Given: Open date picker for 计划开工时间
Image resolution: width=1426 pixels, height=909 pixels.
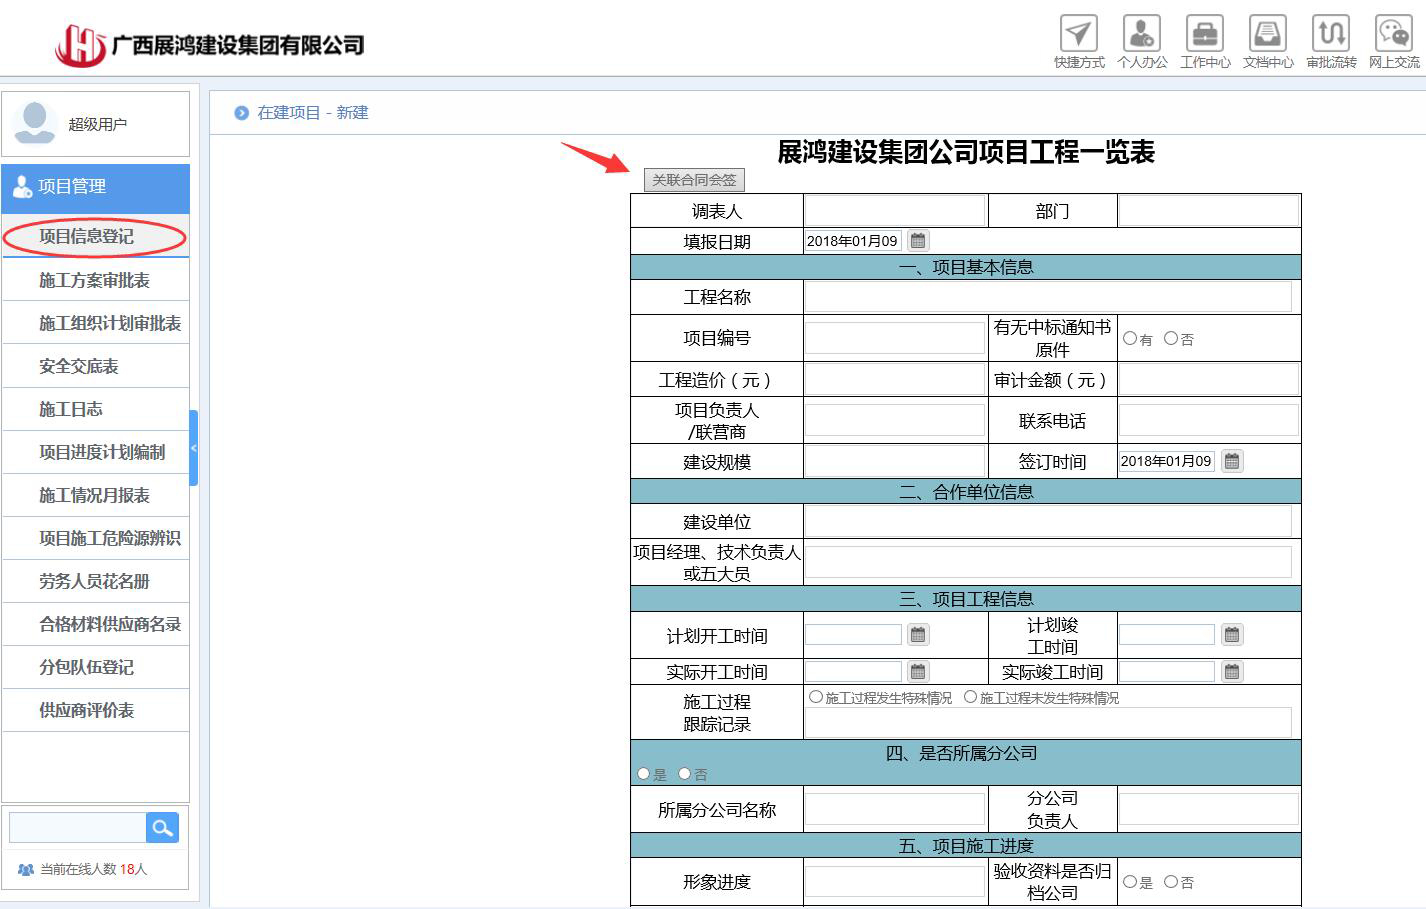Looking at the screenshot, I should click(x=918, y=635).
